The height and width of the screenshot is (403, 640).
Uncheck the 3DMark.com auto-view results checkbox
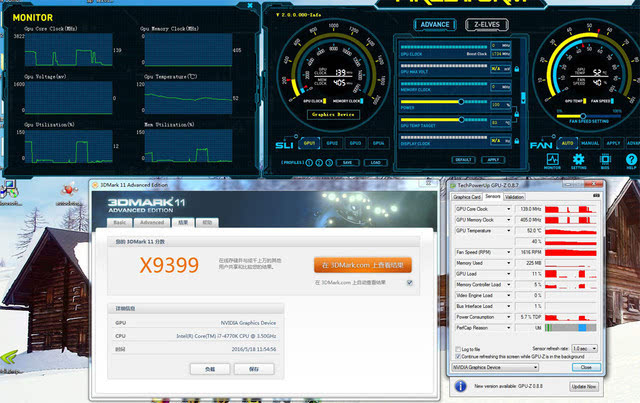(x=410, y=283)
